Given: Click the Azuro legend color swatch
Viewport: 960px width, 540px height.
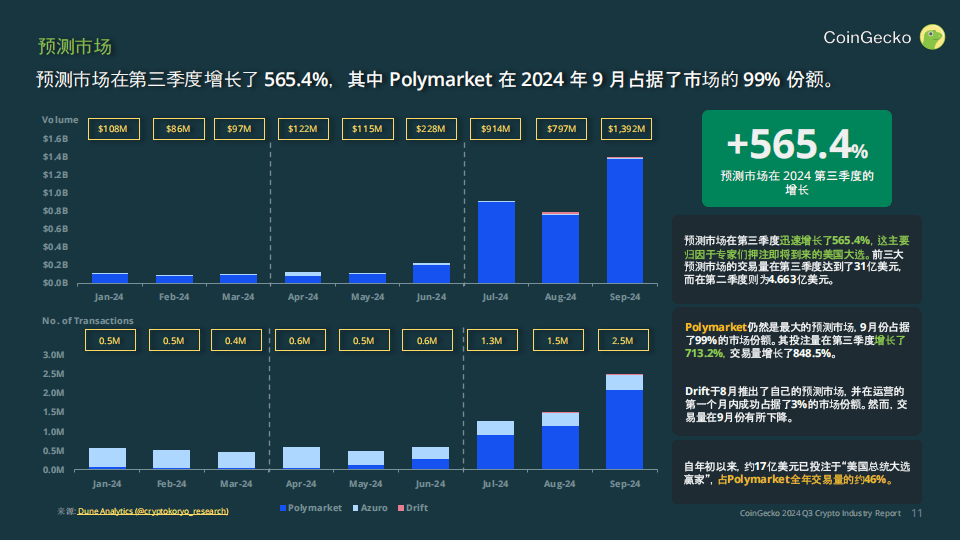Looking at the screenshot, I should (356, 508).
